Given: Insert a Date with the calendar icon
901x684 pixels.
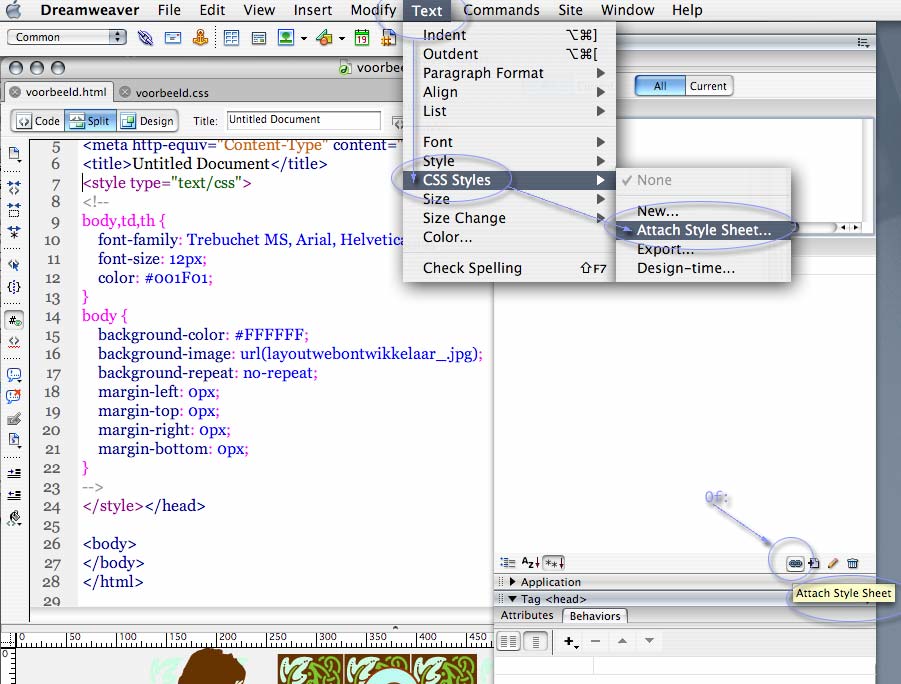Looking at the screenshot, I should pyautogui.click(x=362, y=38).
